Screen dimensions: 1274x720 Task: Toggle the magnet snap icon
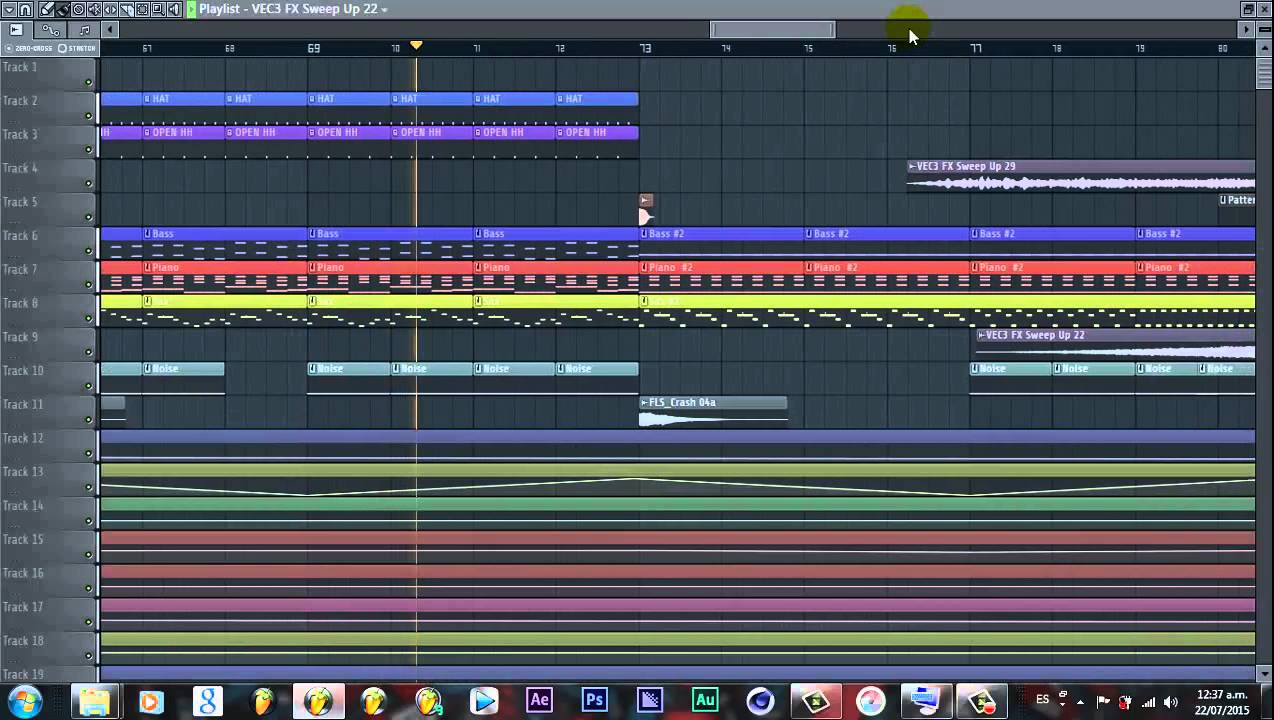[24, 9]
